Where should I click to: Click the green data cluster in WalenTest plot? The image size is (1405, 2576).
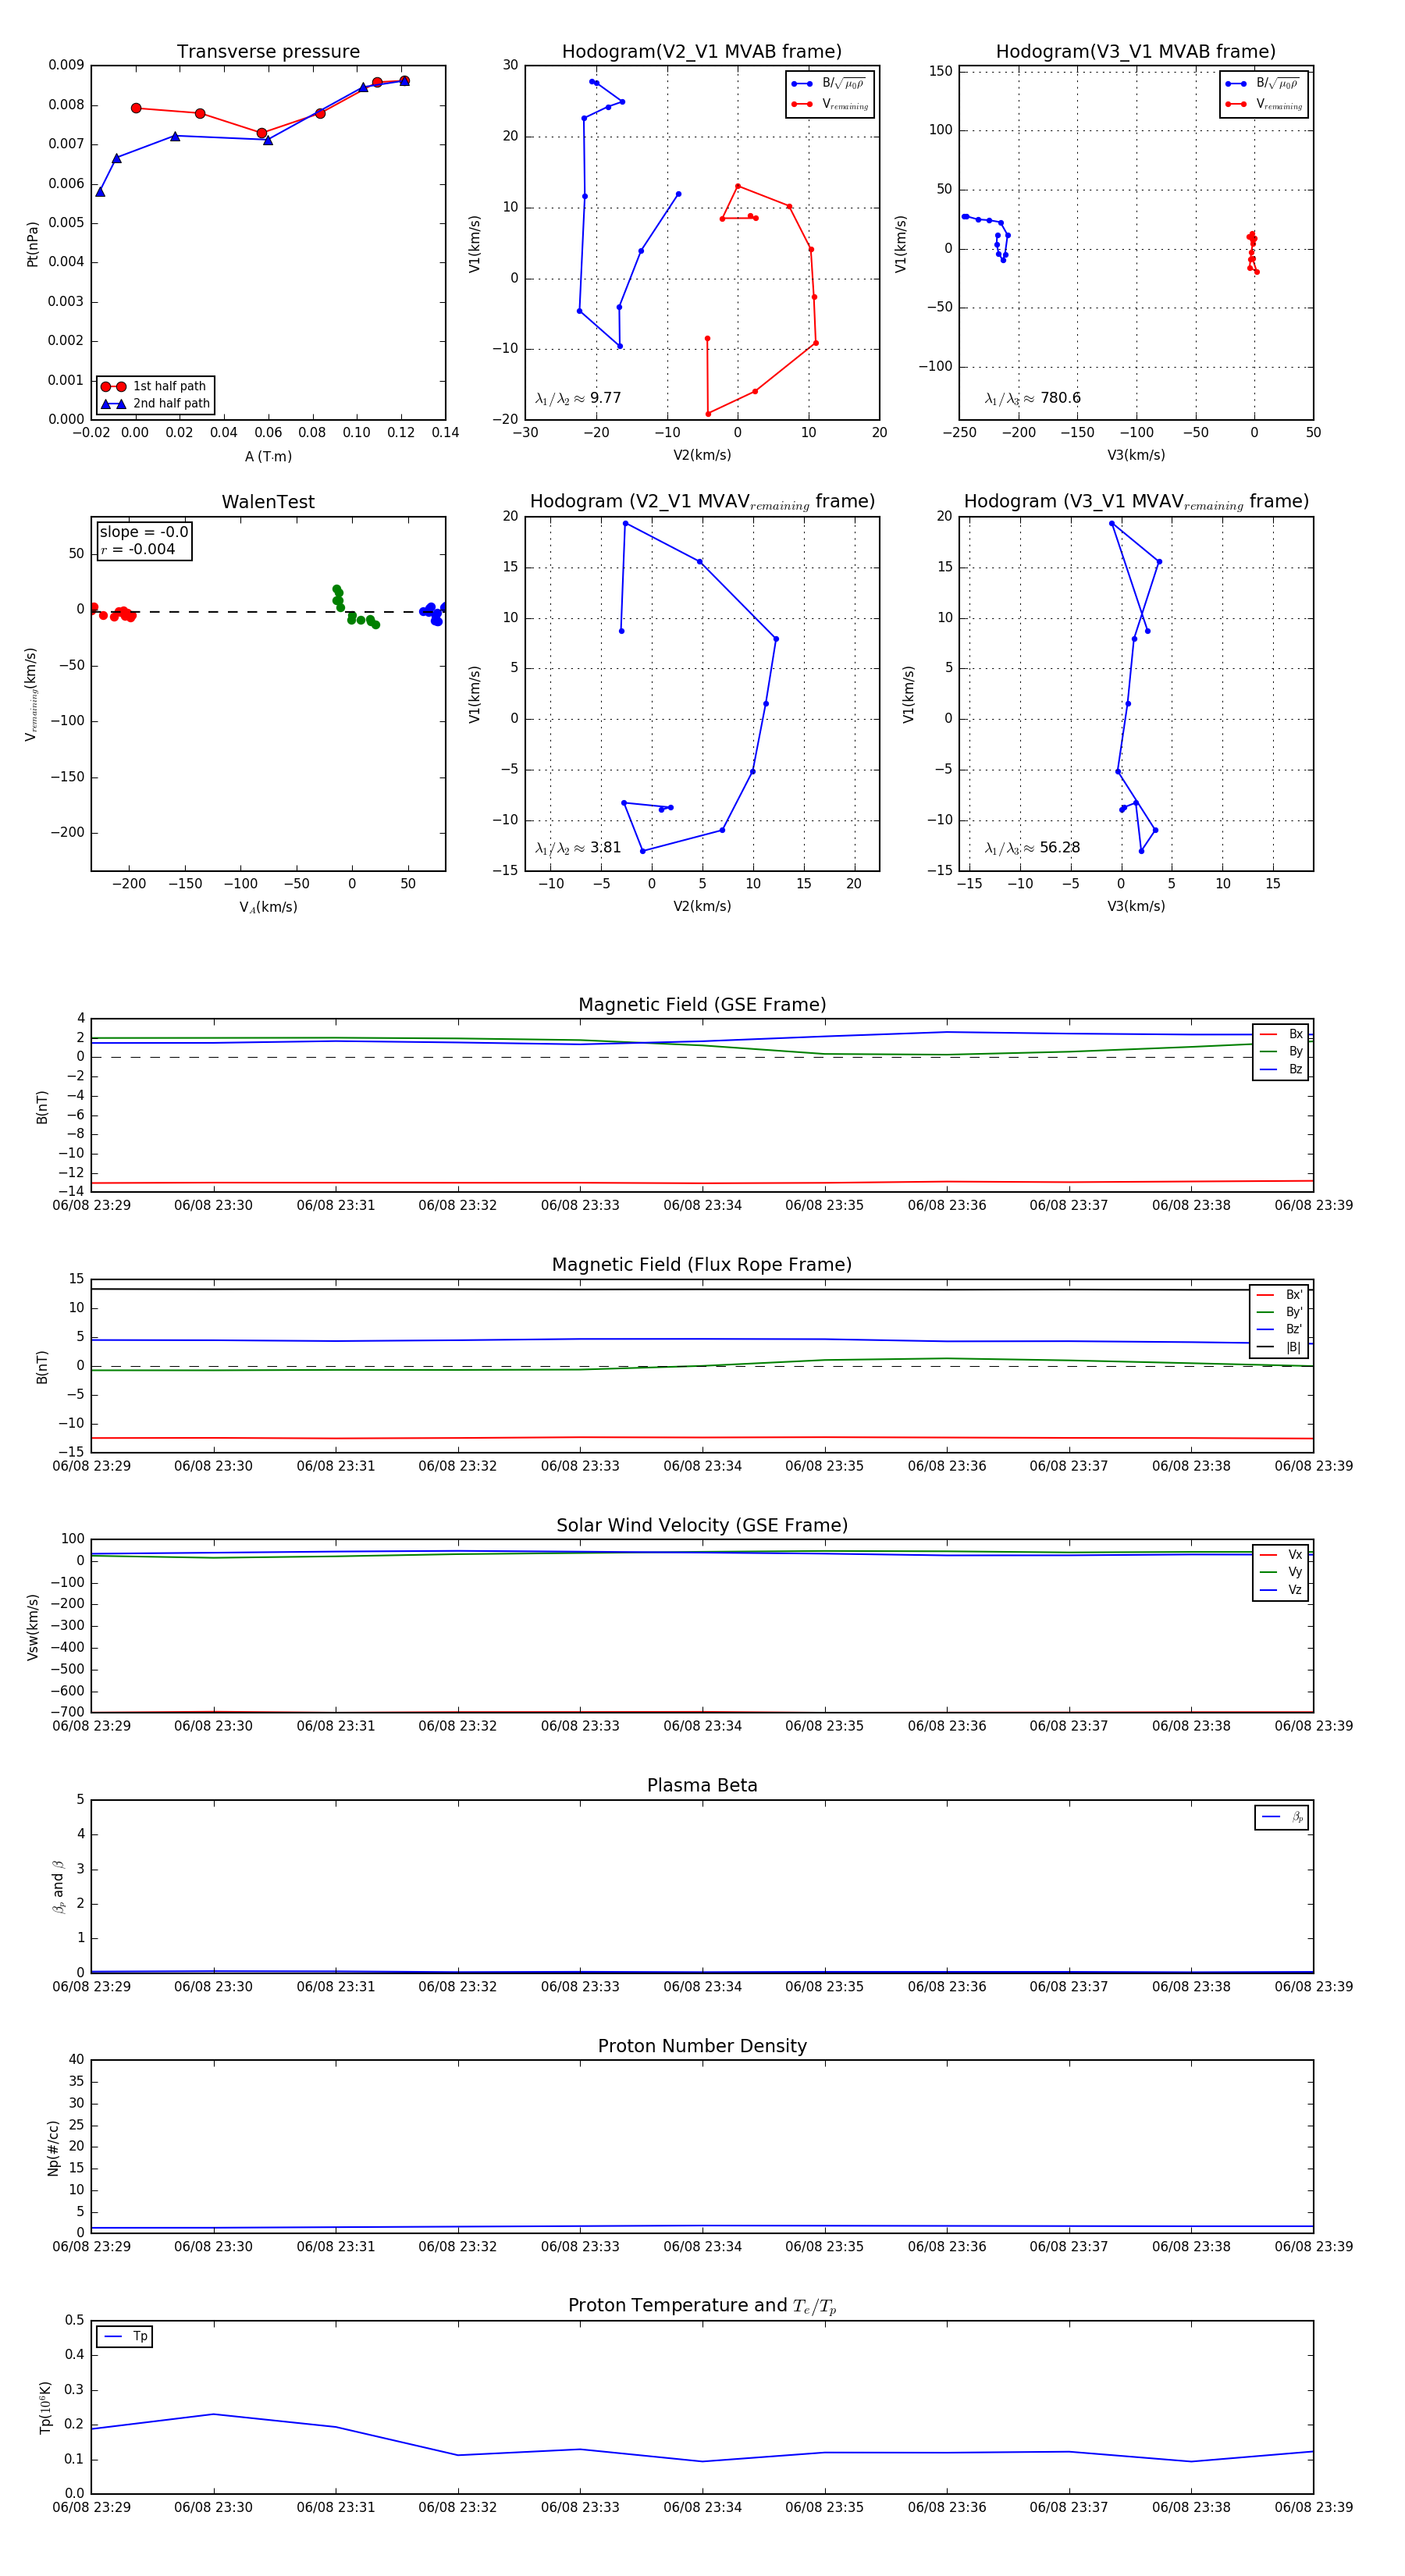point(355,607)
